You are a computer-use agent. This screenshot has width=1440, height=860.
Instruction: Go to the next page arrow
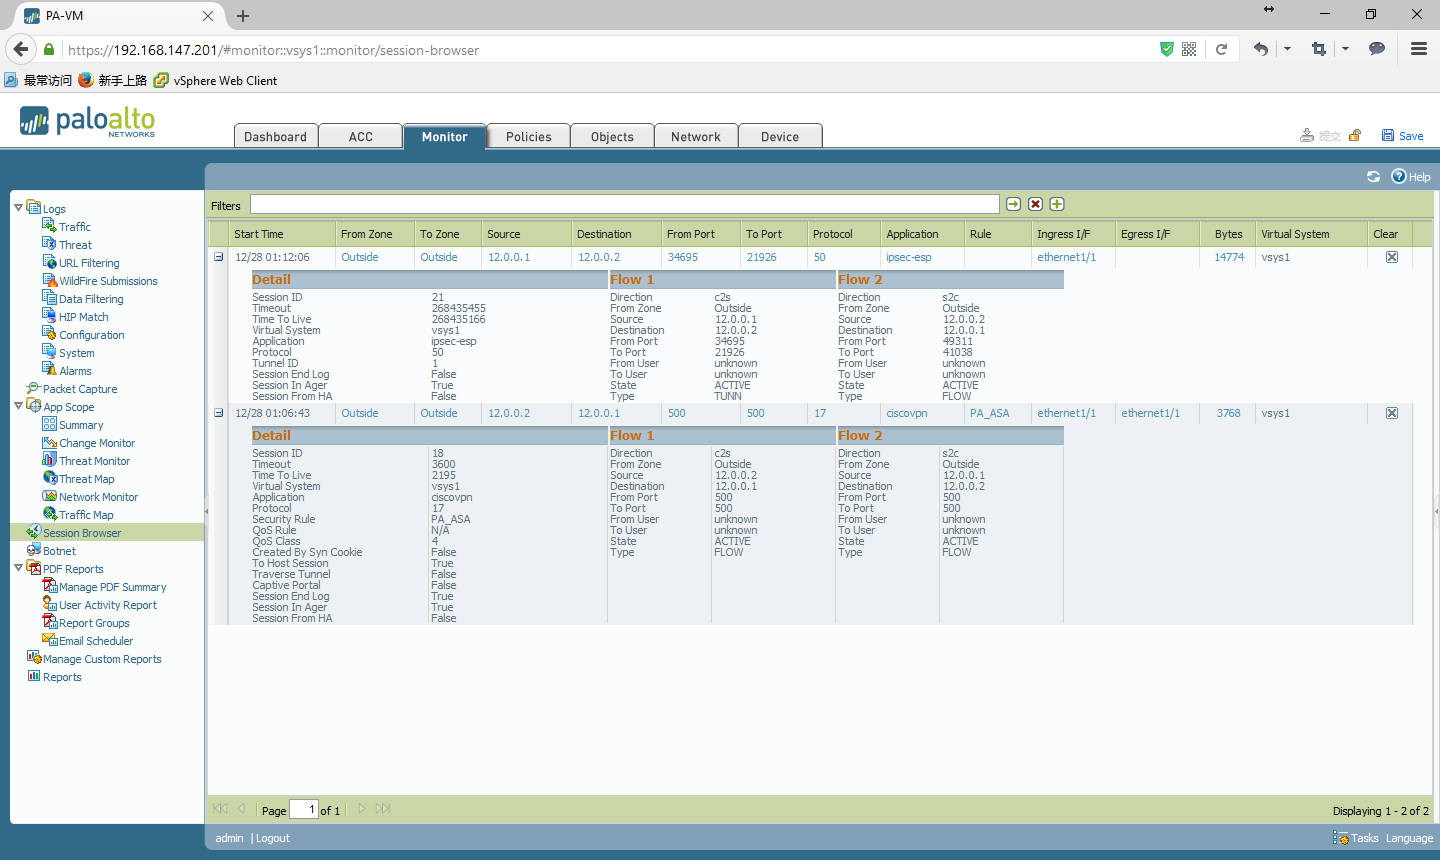point(362,809)
